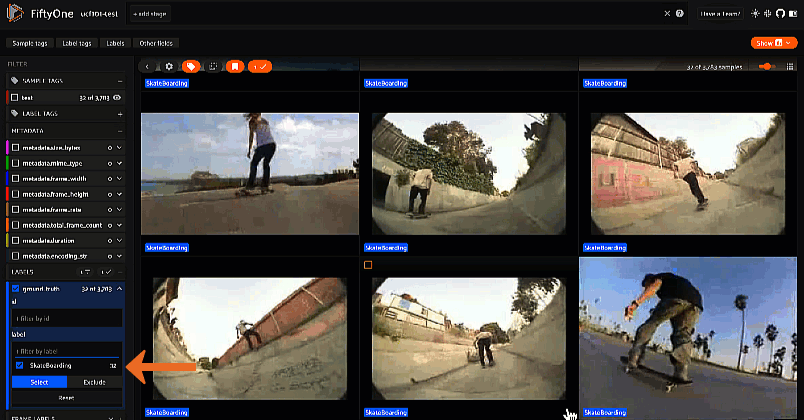804x420 pixels.
Task: Collapse the ground_truth filter chevron
Action: tap(119, 289)
